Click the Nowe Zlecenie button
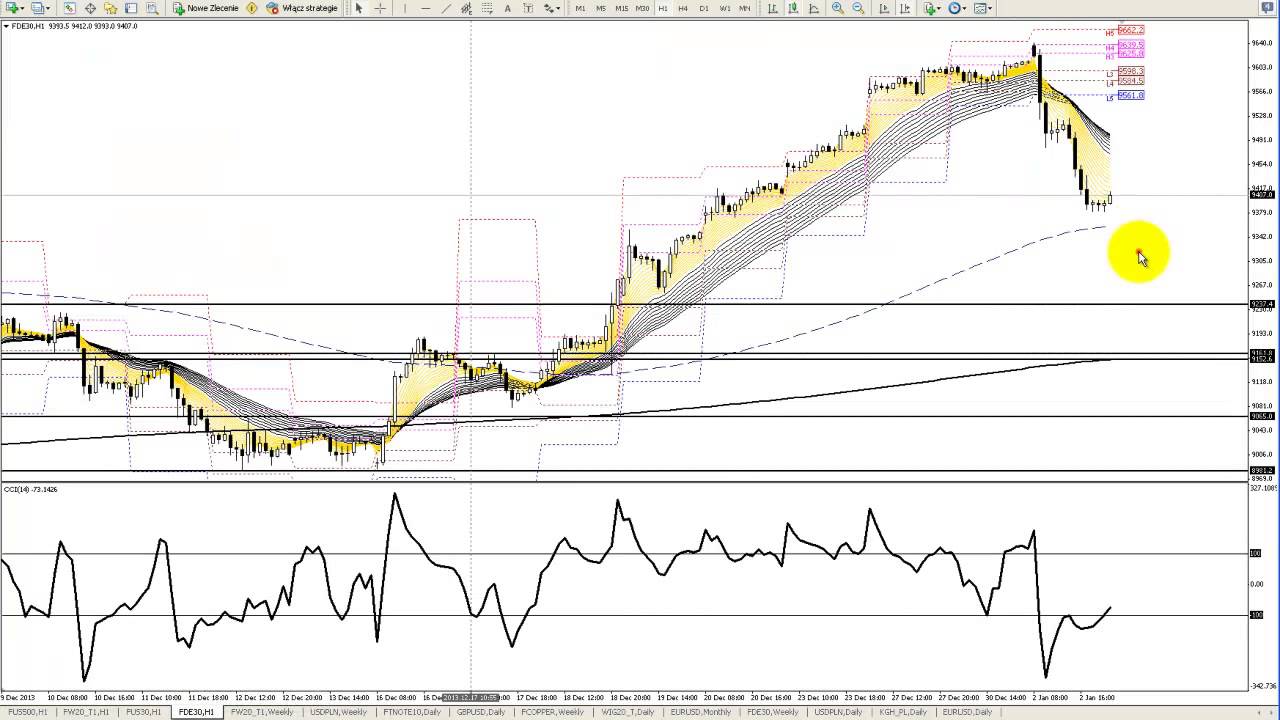 point(206,8)
